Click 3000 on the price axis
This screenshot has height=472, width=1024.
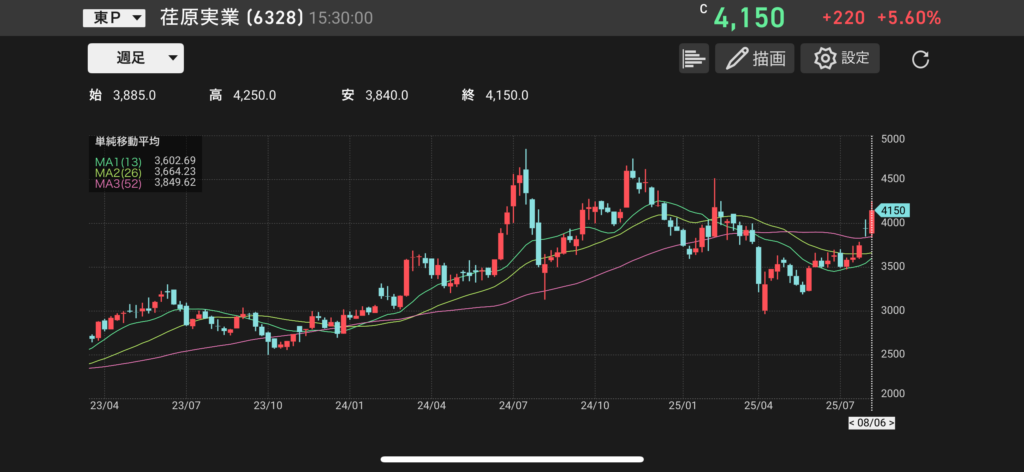tap(892, 310)
